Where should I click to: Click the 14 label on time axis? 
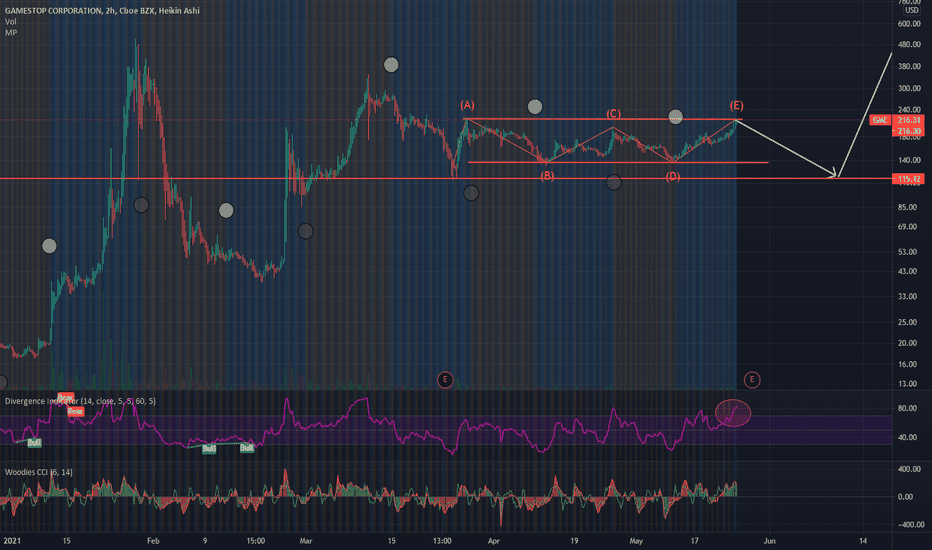click(x=863, y=541)
